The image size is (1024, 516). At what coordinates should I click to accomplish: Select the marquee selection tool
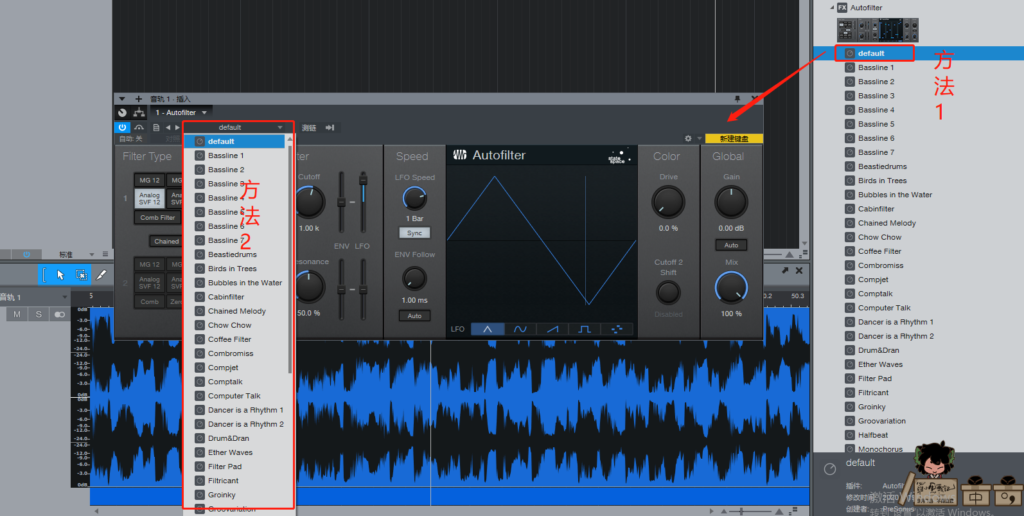point(81,275)
